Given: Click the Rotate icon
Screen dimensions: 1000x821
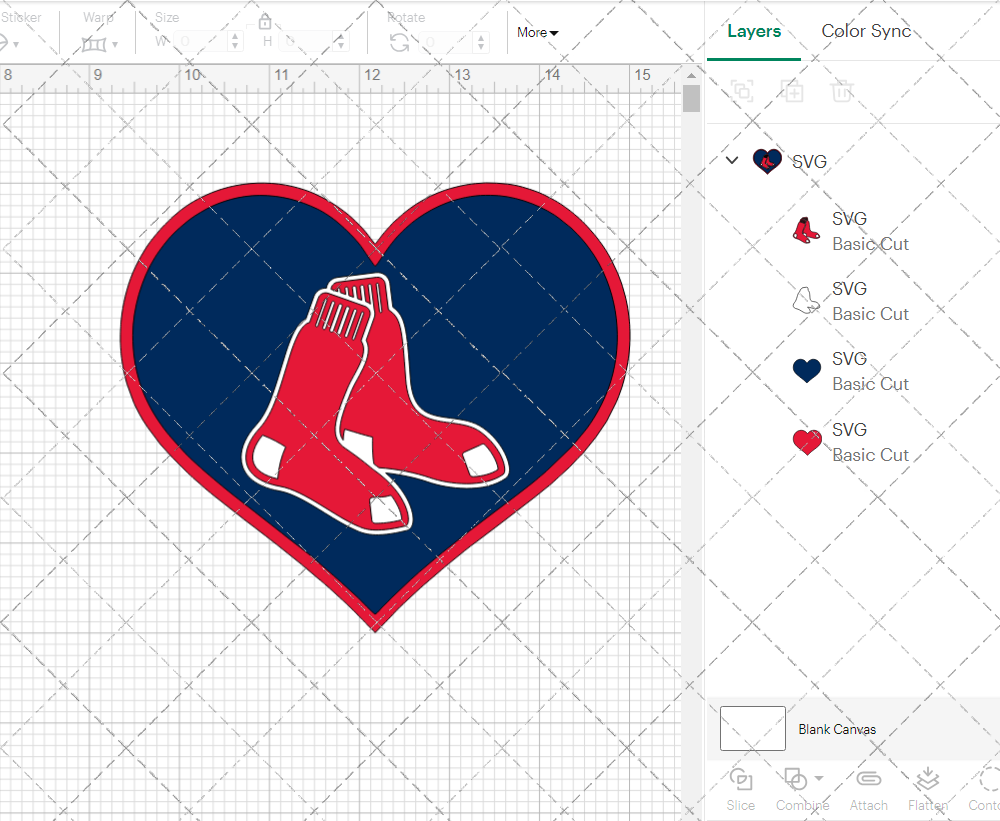Looking at the screenshot, I should pyautogui.click(x=400, y=42).
